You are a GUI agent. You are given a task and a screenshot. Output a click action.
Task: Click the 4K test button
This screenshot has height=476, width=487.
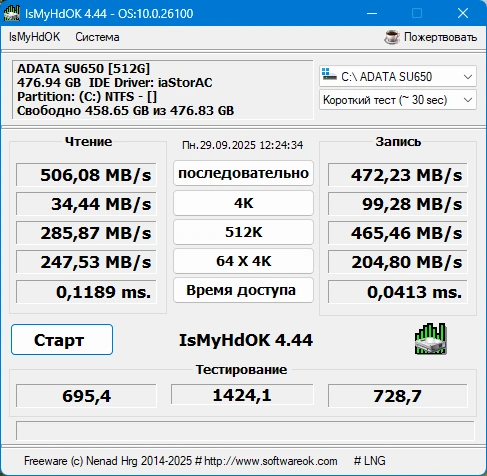tap(243, 203)
